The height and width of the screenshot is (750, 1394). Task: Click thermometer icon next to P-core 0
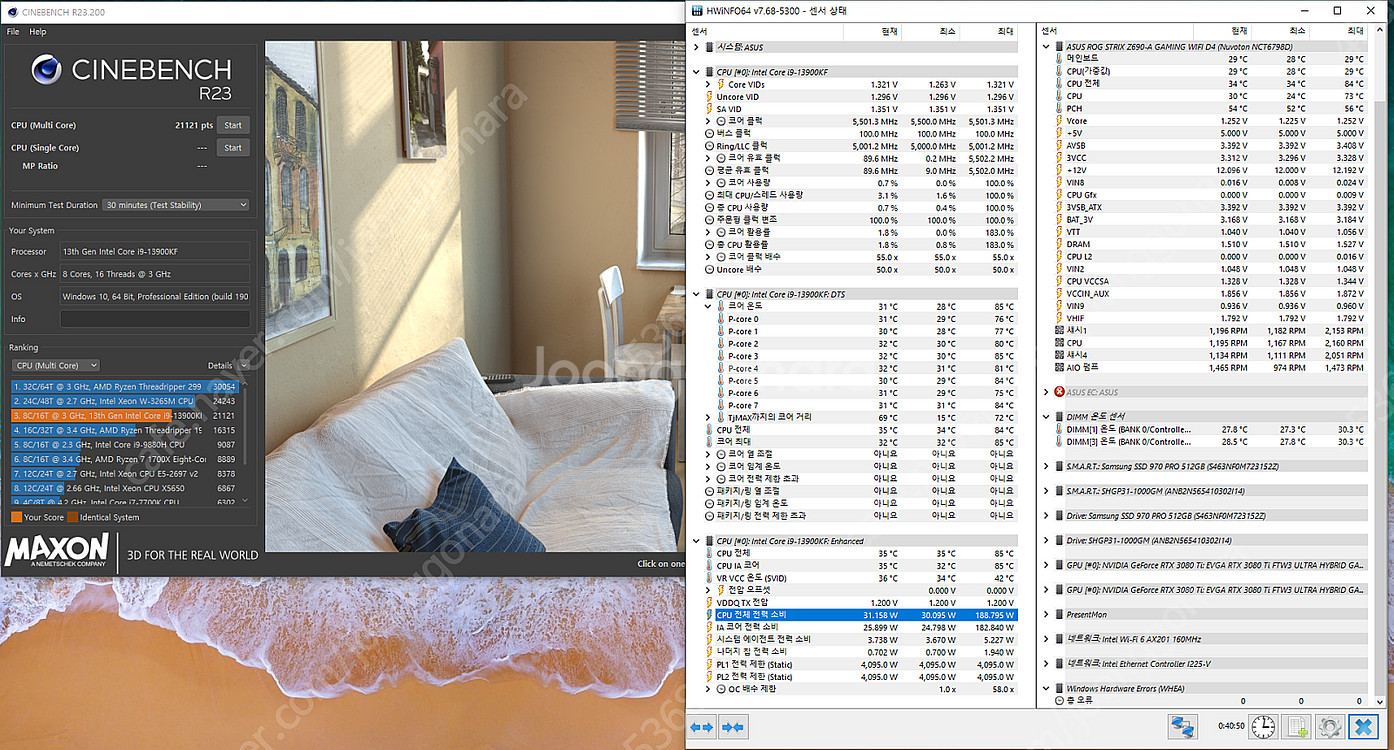pos(722,319)
